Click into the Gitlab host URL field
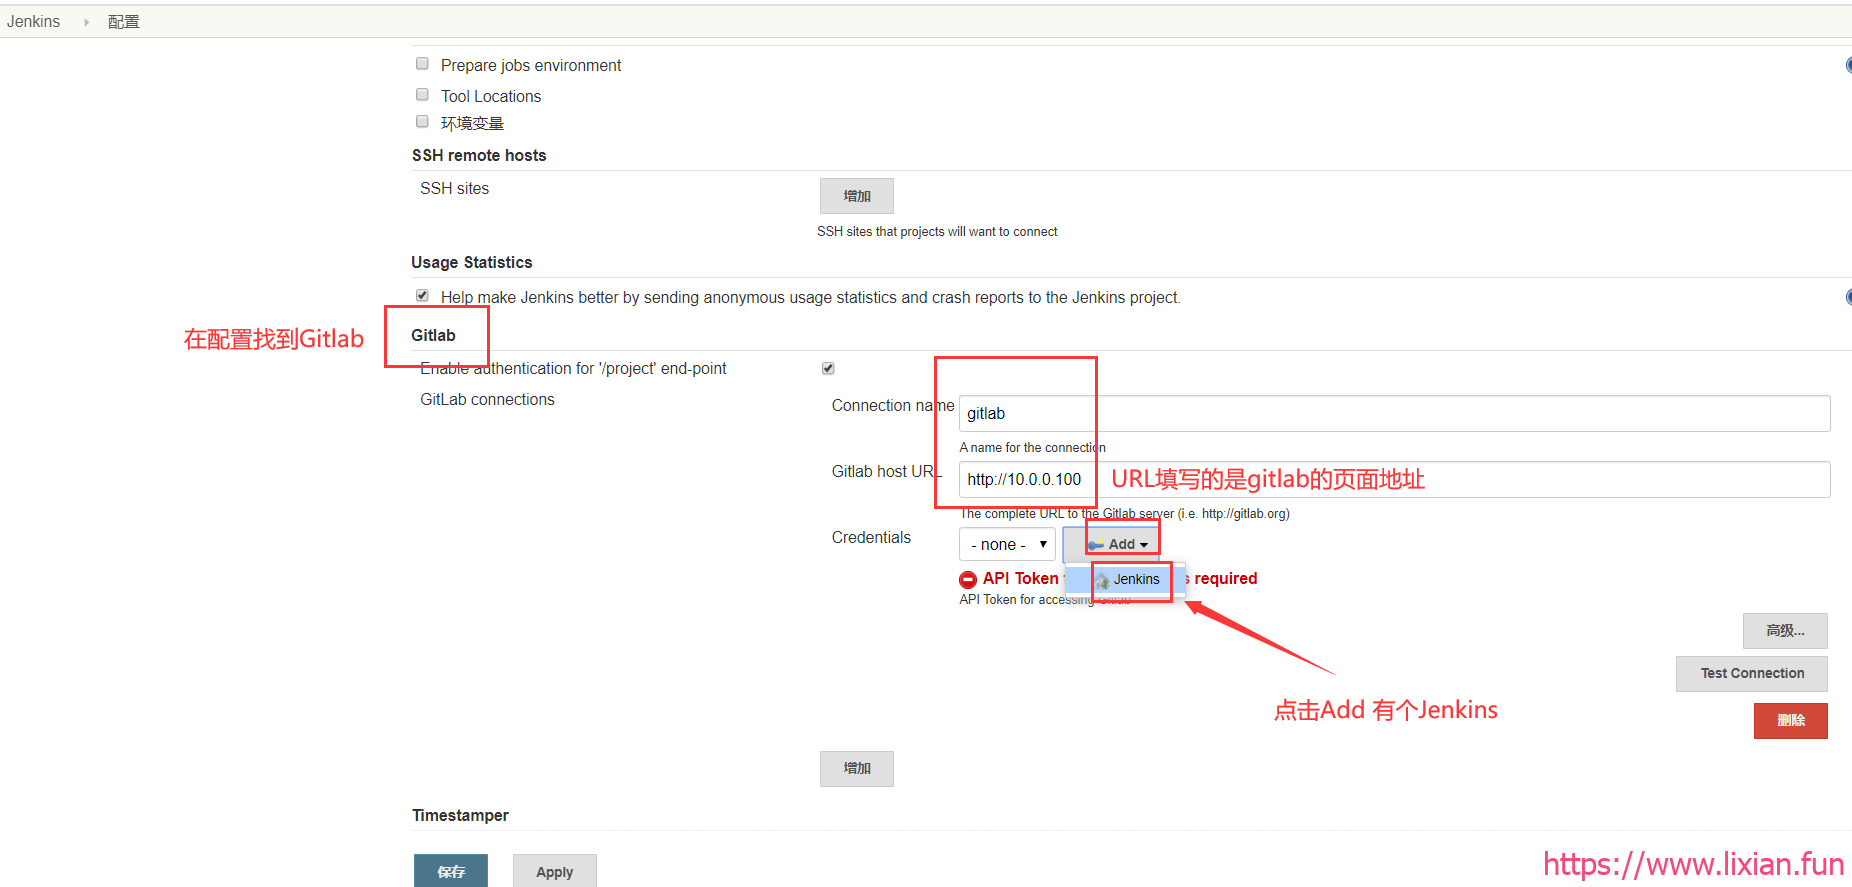1852x887 pixels. coord(1395,480)
